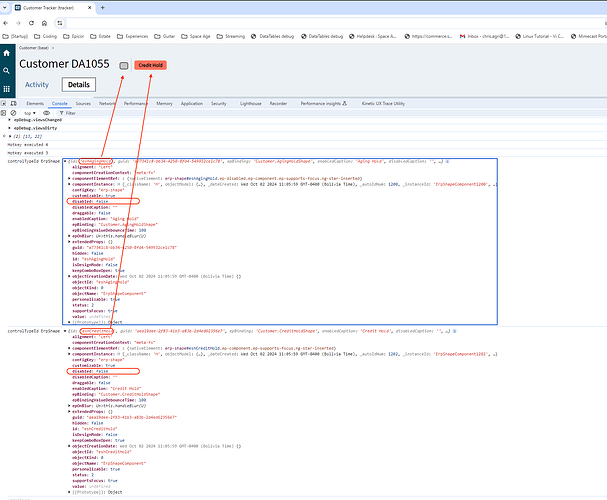Screen dimensions: 607x500
Task: Open the Epicor bookmarks folder
Action: coord(74,36)
